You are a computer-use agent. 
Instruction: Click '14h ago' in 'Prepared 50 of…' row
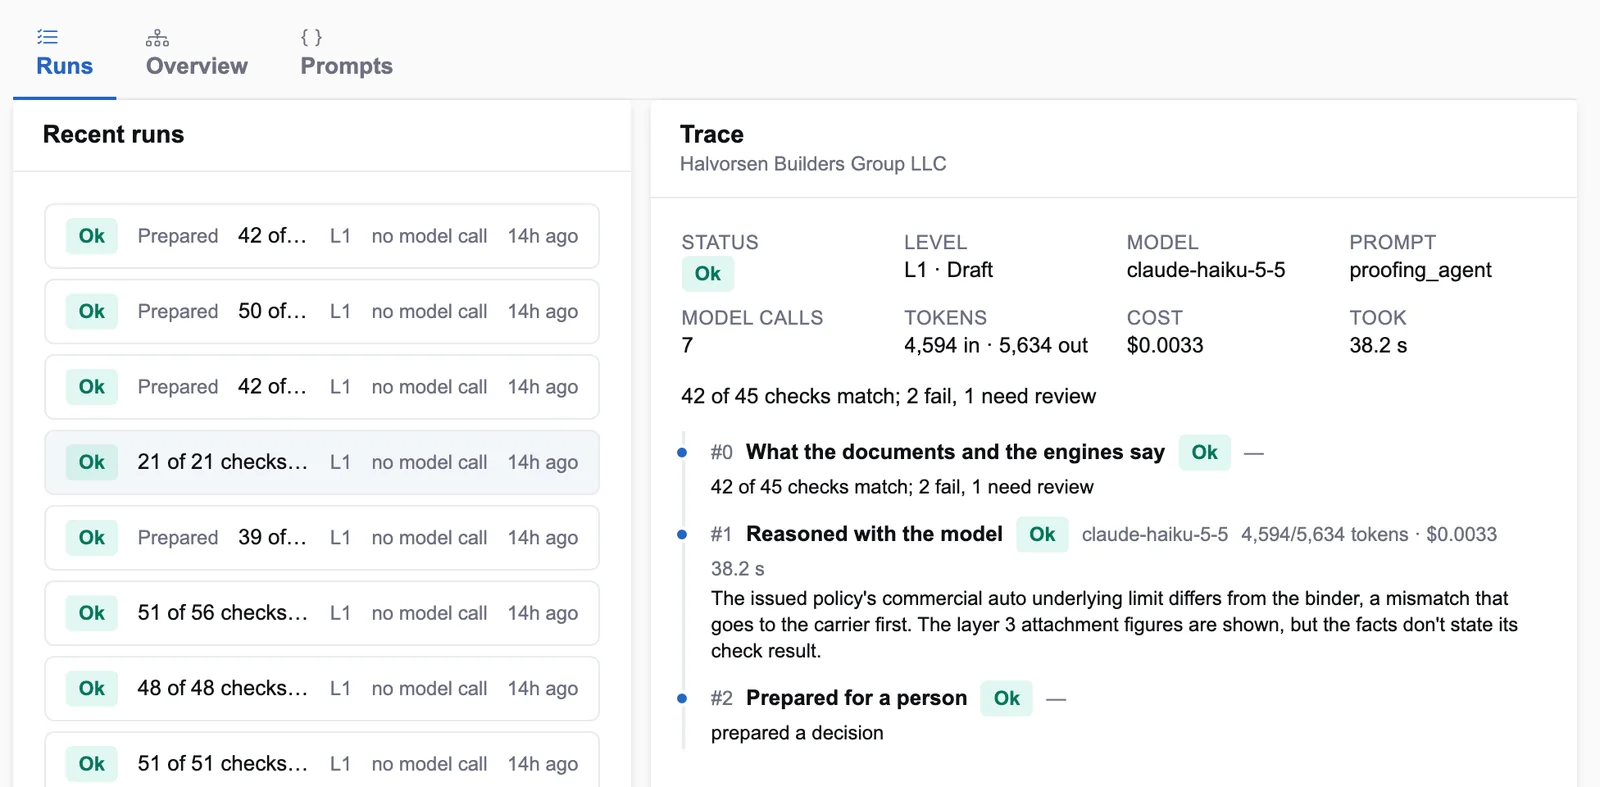[543, 311]
